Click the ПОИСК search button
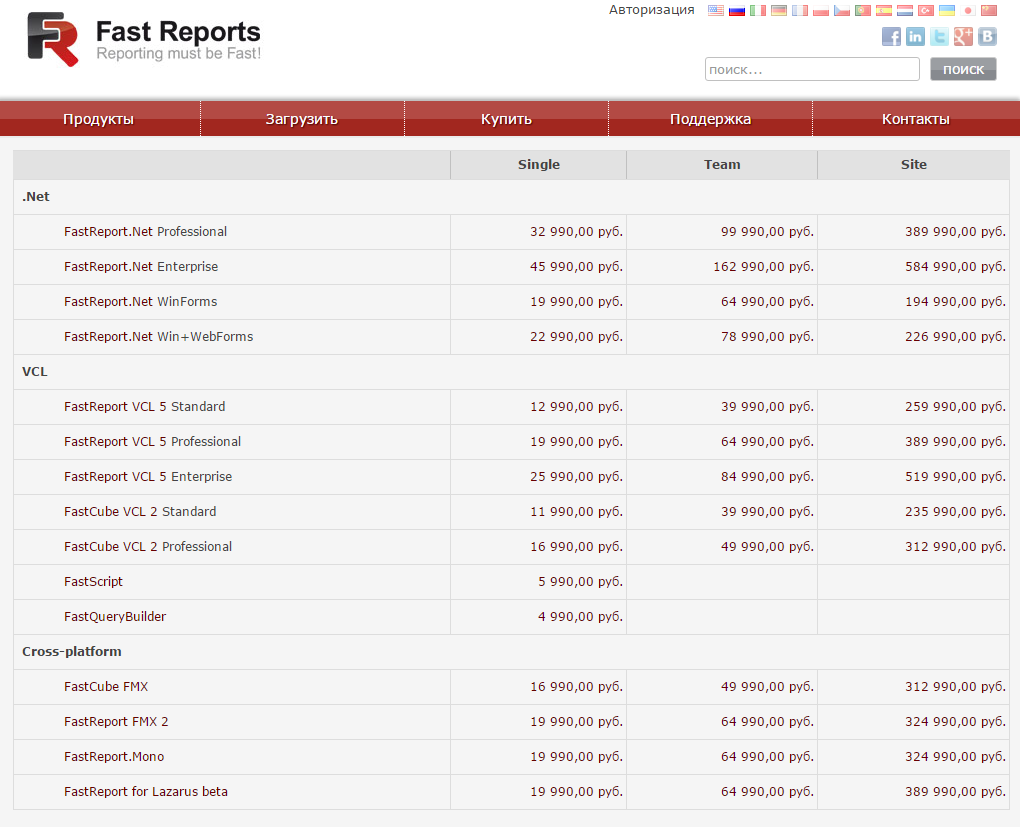 pos(963,69)
